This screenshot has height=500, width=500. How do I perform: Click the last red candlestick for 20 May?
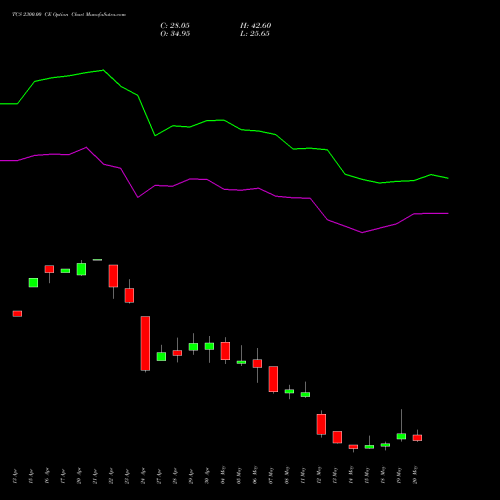click(417, 438)
